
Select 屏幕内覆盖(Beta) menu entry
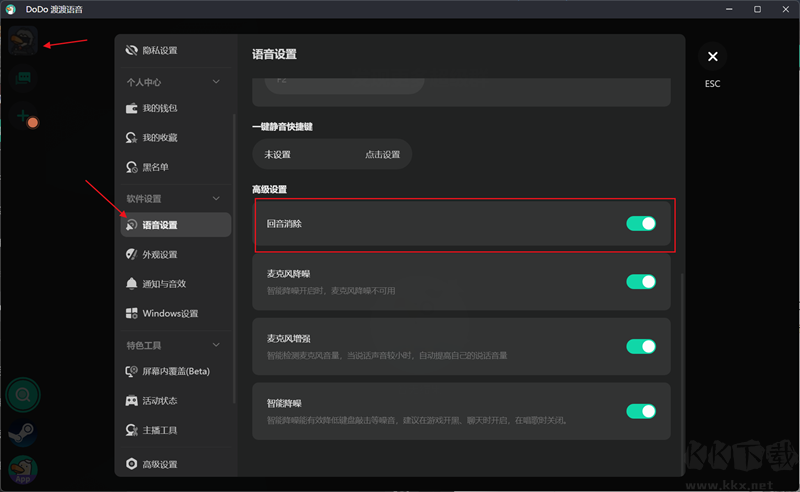(x=176, y=371)
